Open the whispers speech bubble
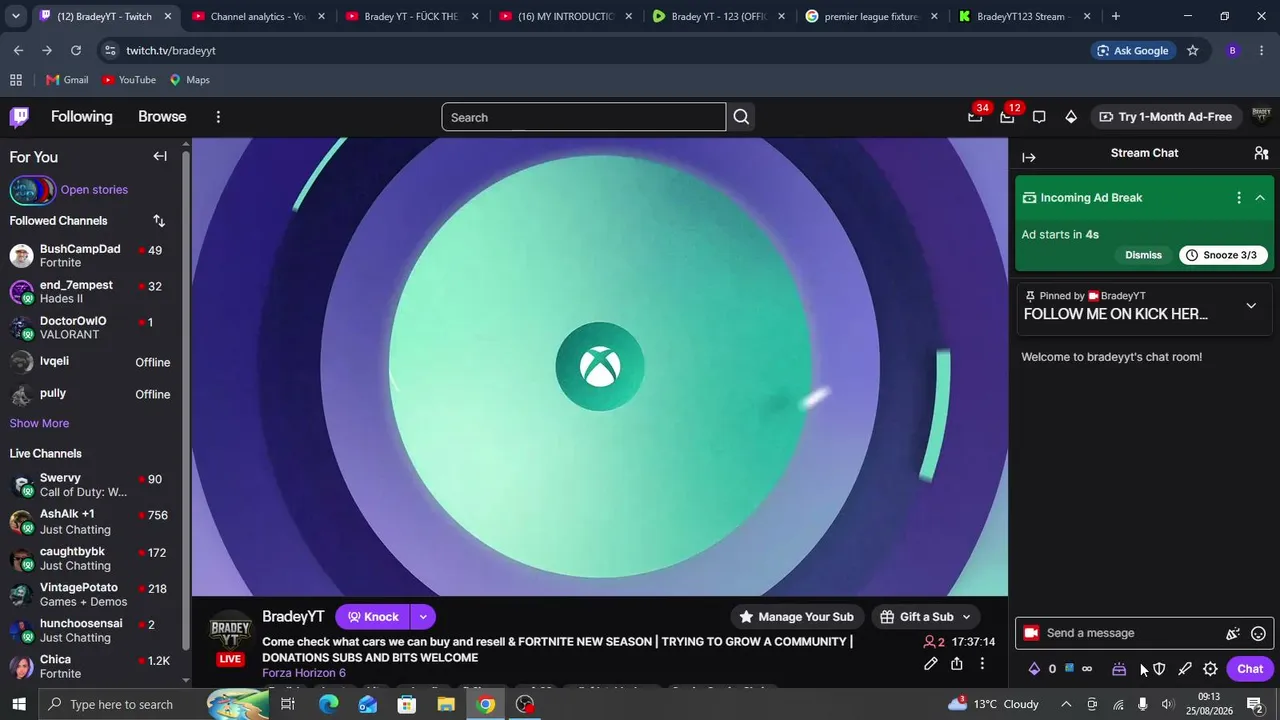The width and height of the screenshot is (1280, 720). click(1039, 117)
